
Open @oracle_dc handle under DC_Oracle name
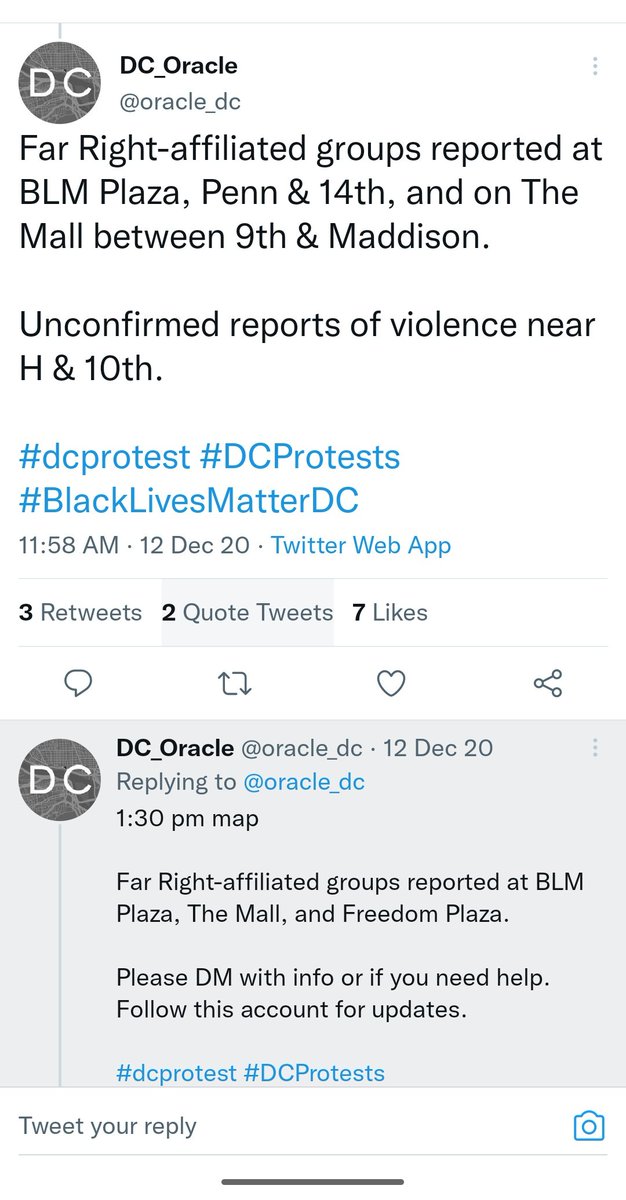(180, 101)
